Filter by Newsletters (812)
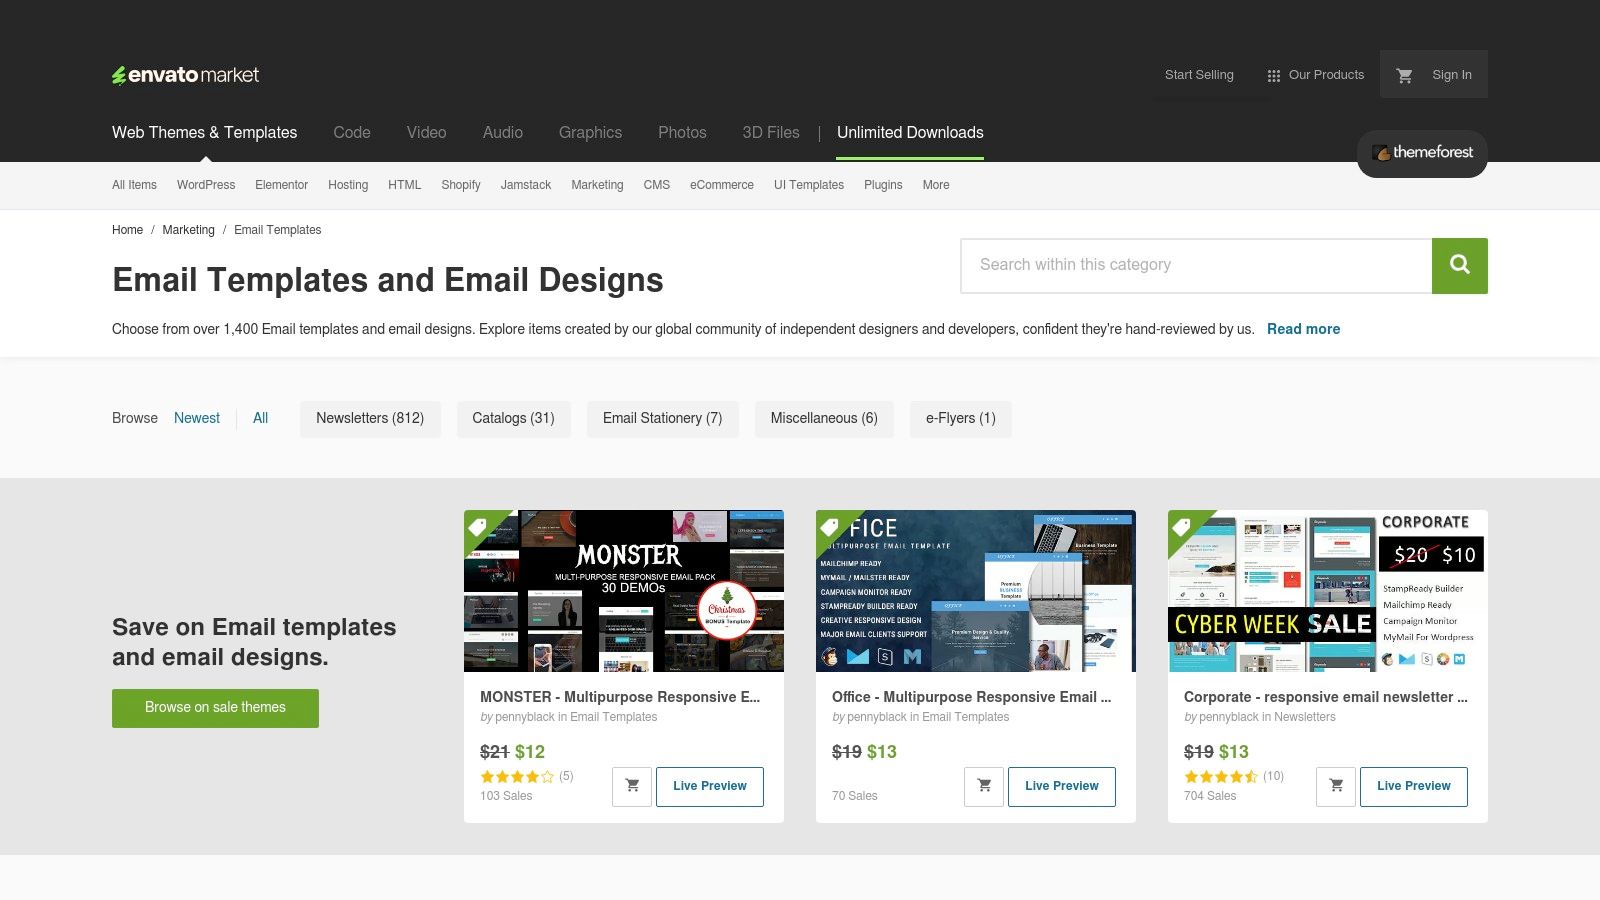The height and width of the screenshot is (900, 1600). (370, 419)
